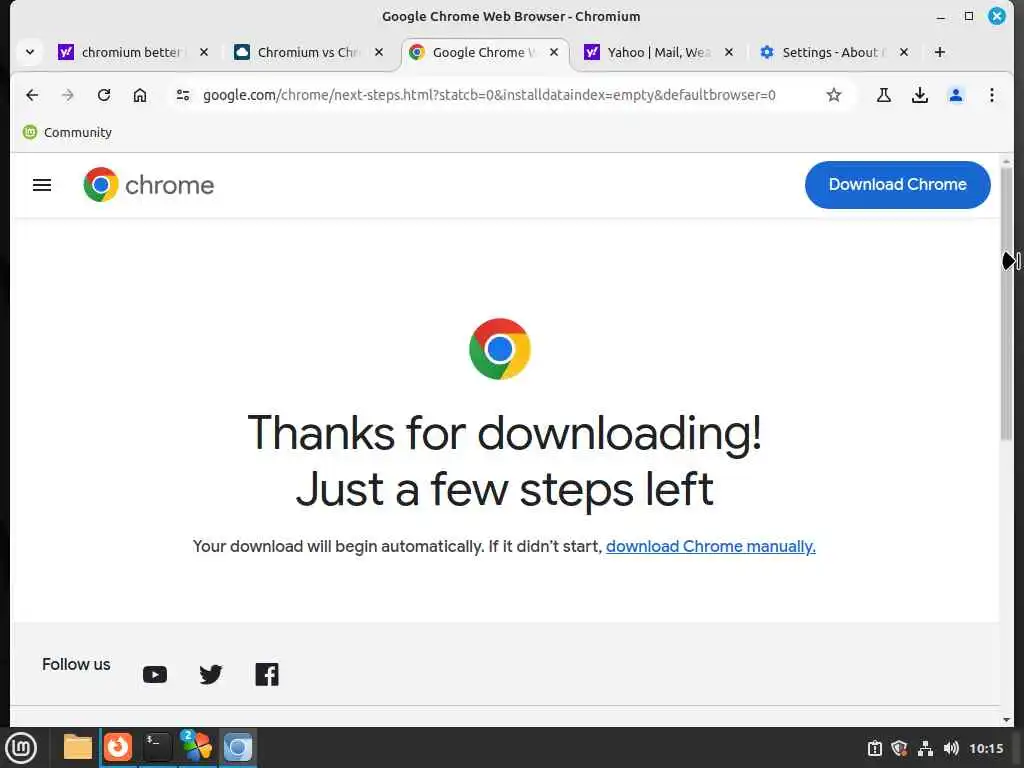Viewport: 1024px width, 768px height.
Task: Expand the tab search dropdown
Action: [x=29, y=52]
